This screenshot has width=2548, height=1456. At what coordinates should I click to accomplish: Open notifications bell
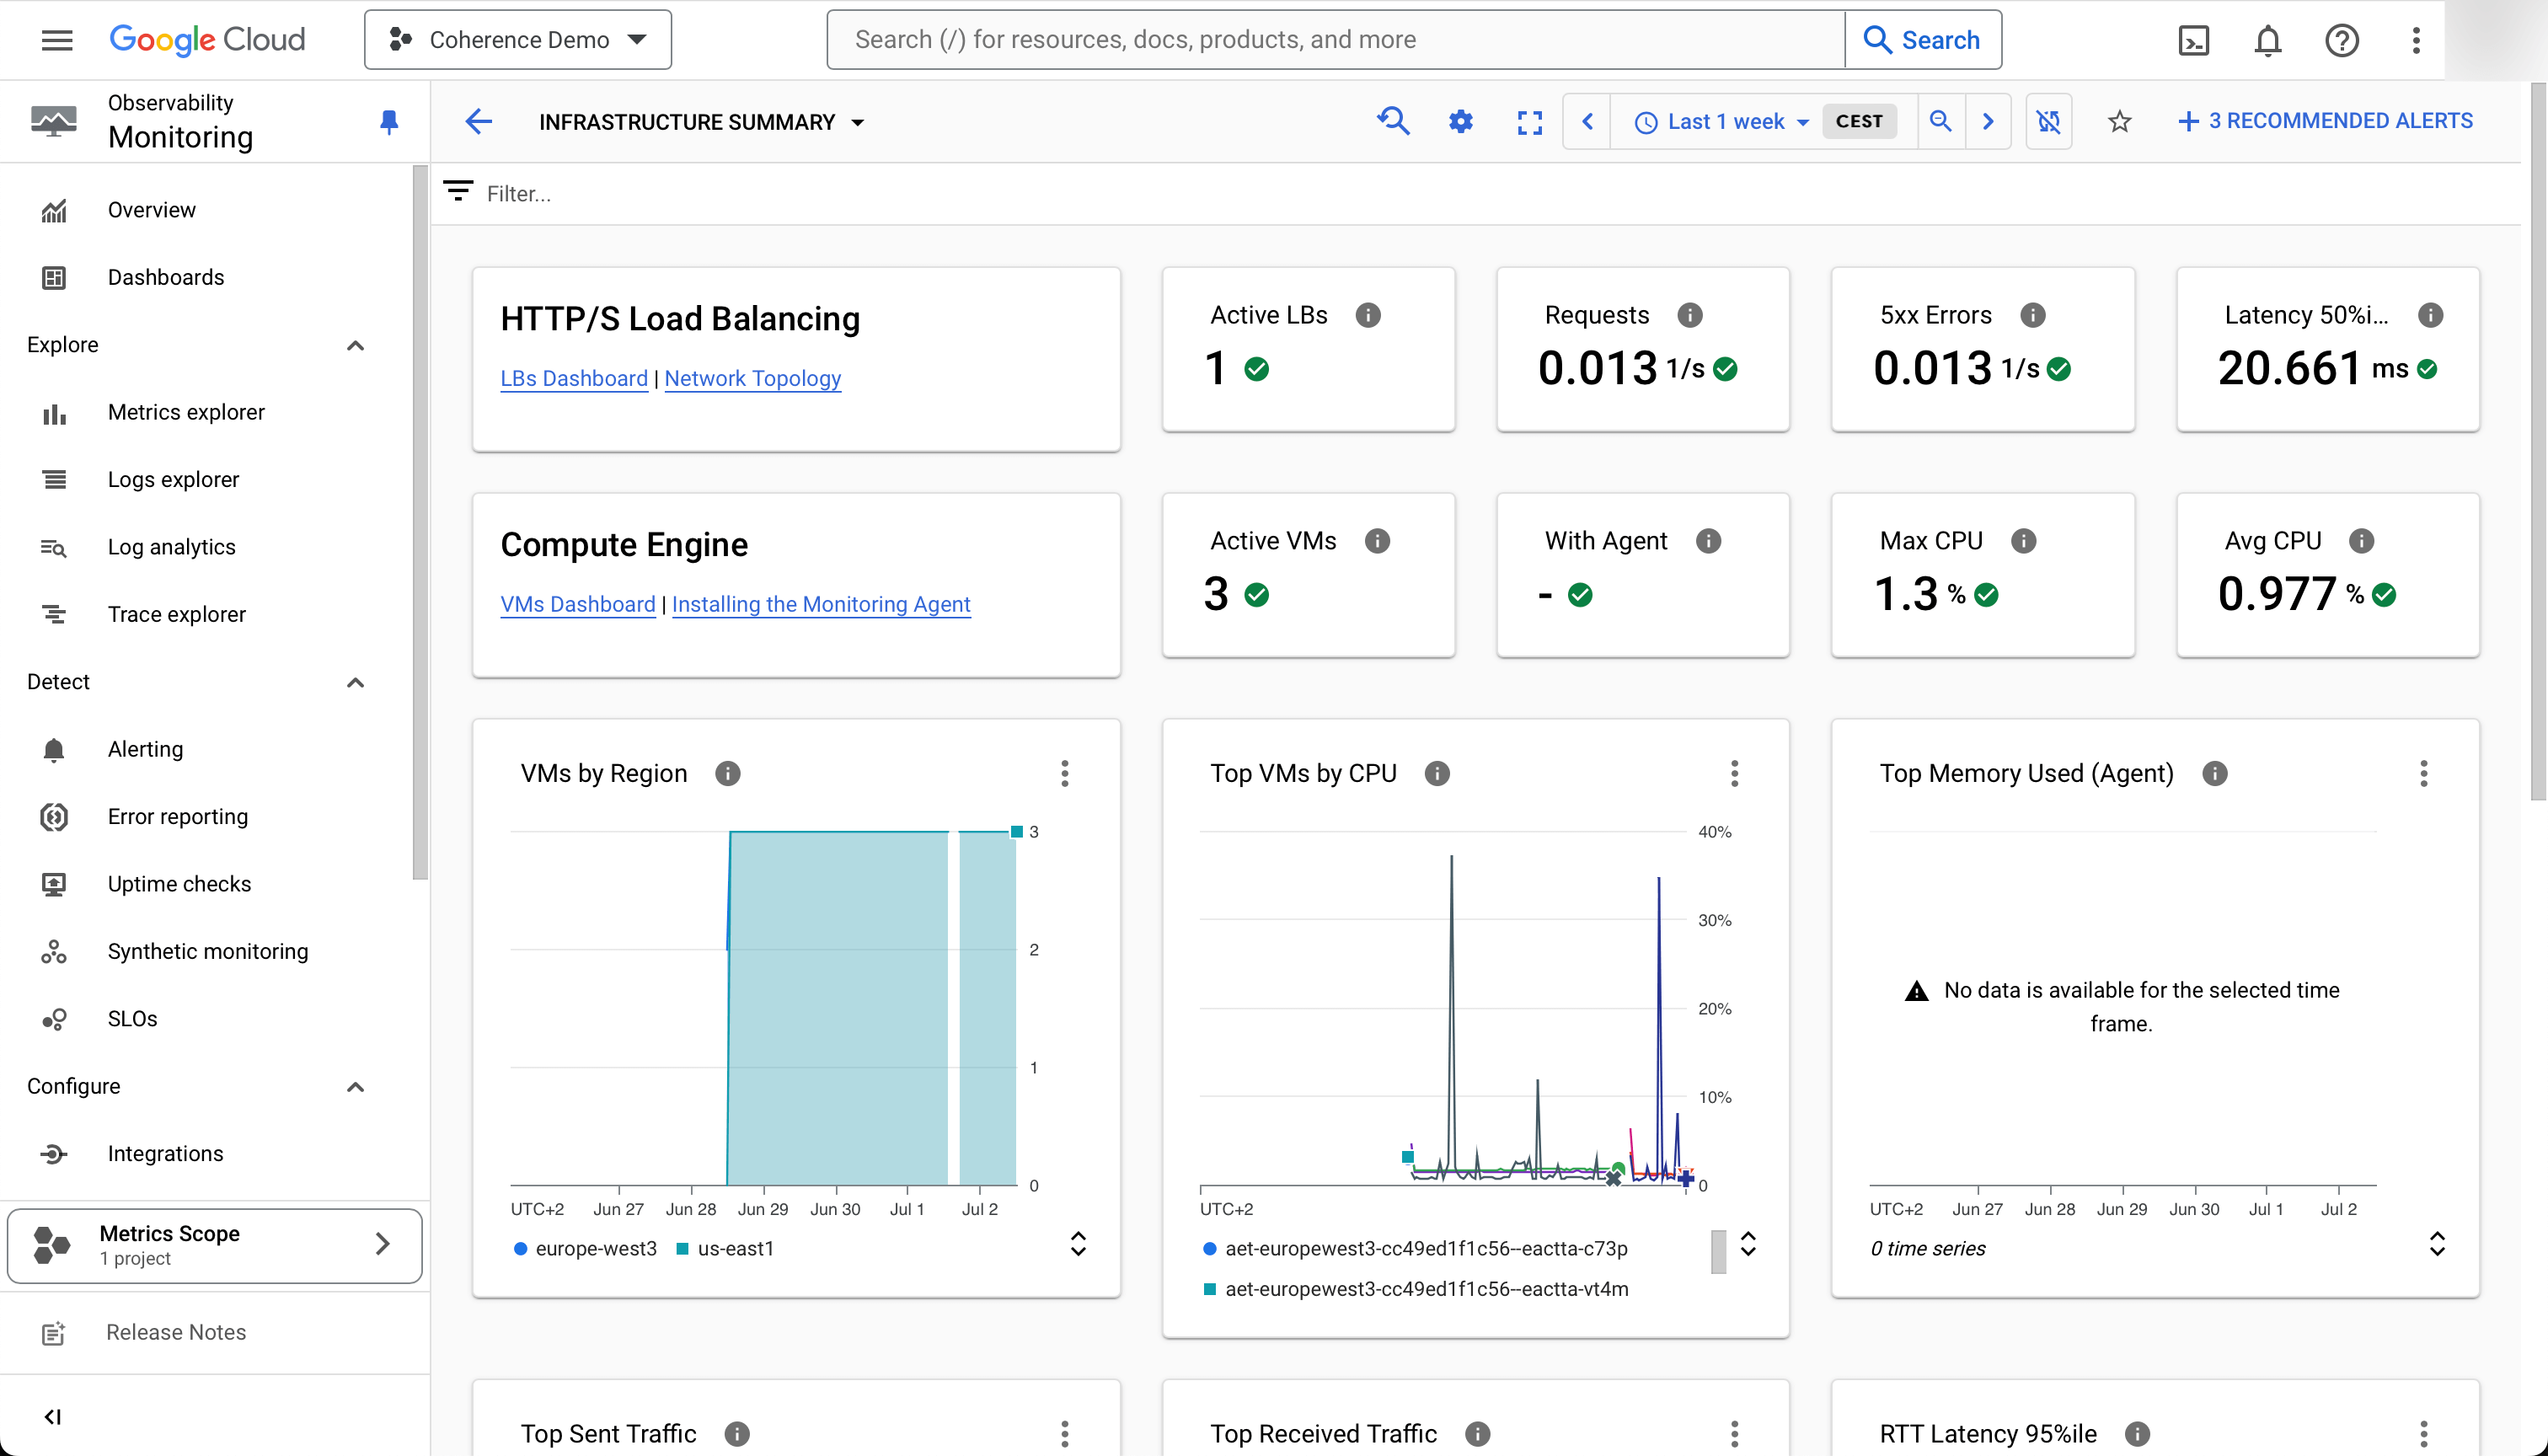pyautogui.click(x=2267, y=40)
